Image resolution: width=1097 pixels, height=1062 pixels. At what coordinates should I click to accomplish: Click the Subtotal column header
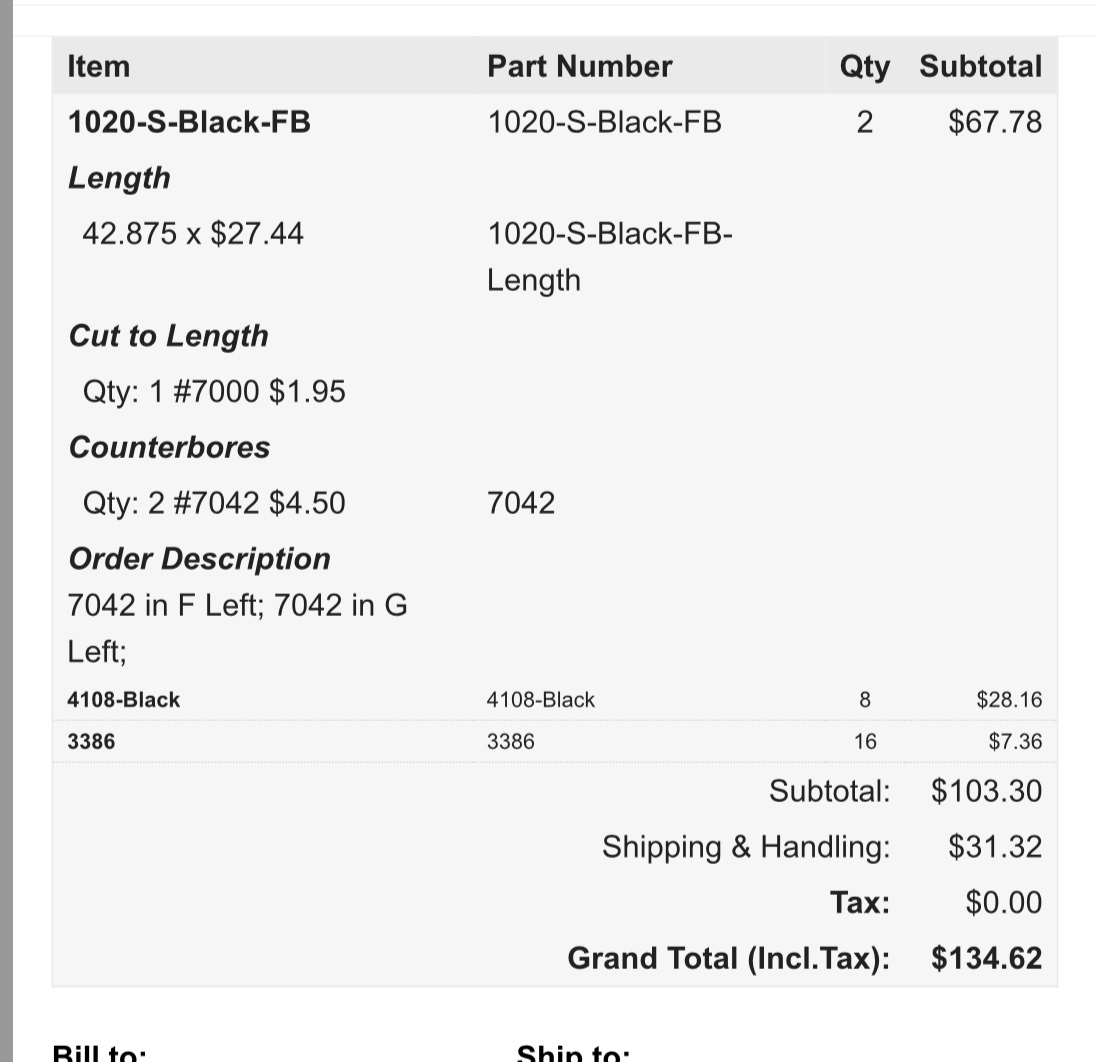[980, 66]
